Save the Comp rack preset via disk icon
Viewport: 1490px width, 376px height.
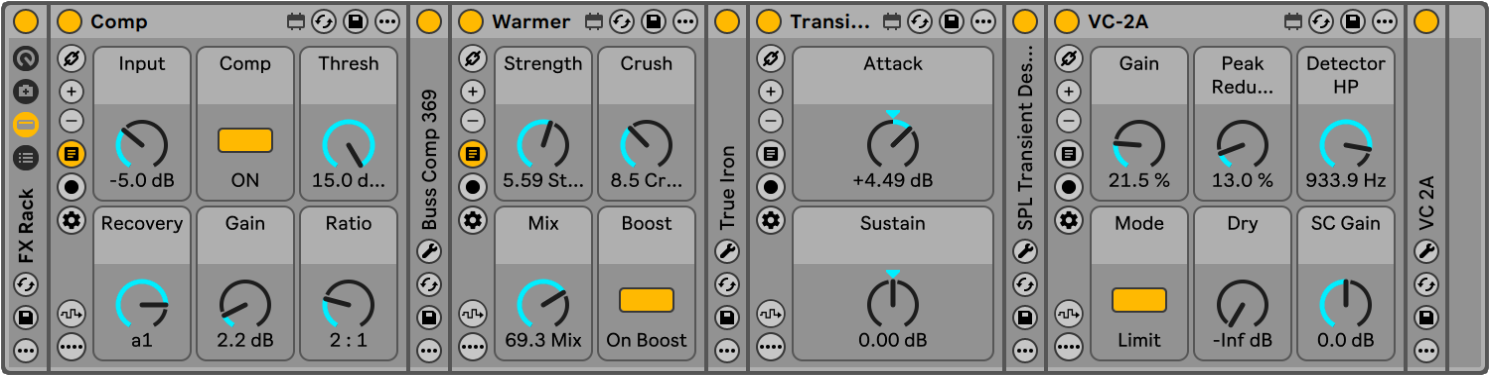pyautogui.click(x=355, y=21)
